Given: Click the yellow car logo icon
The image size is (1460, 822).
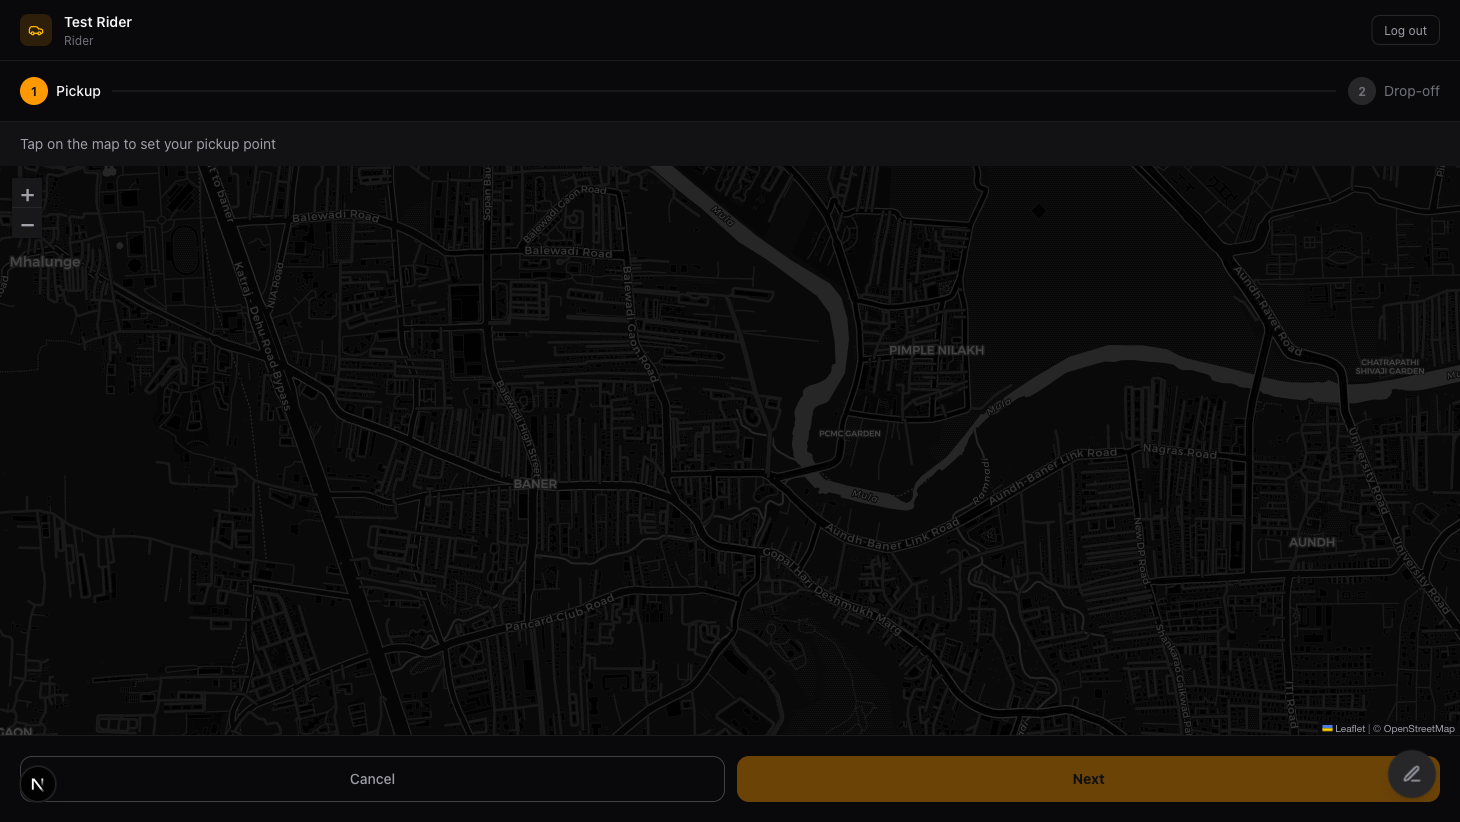Looking at the screenshot, I should (36, 30).
